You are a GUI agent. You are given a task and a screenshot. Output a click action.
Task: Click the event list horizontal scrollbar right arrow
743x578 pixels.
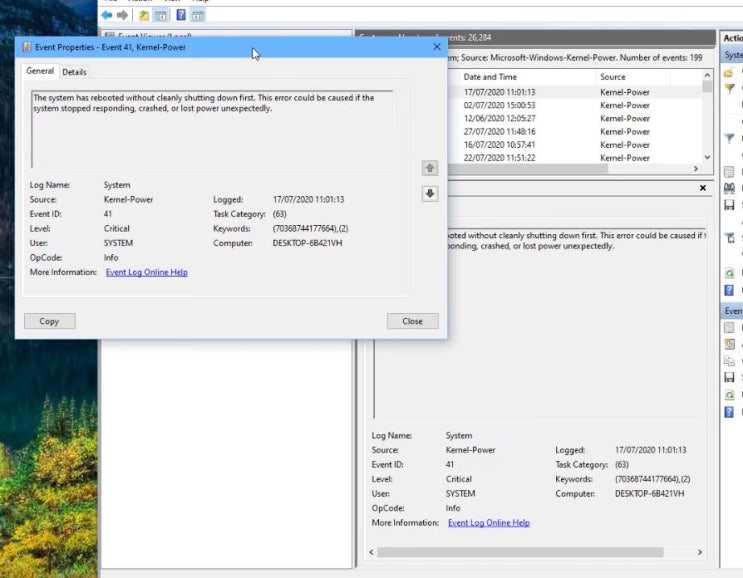coord(696,169)
